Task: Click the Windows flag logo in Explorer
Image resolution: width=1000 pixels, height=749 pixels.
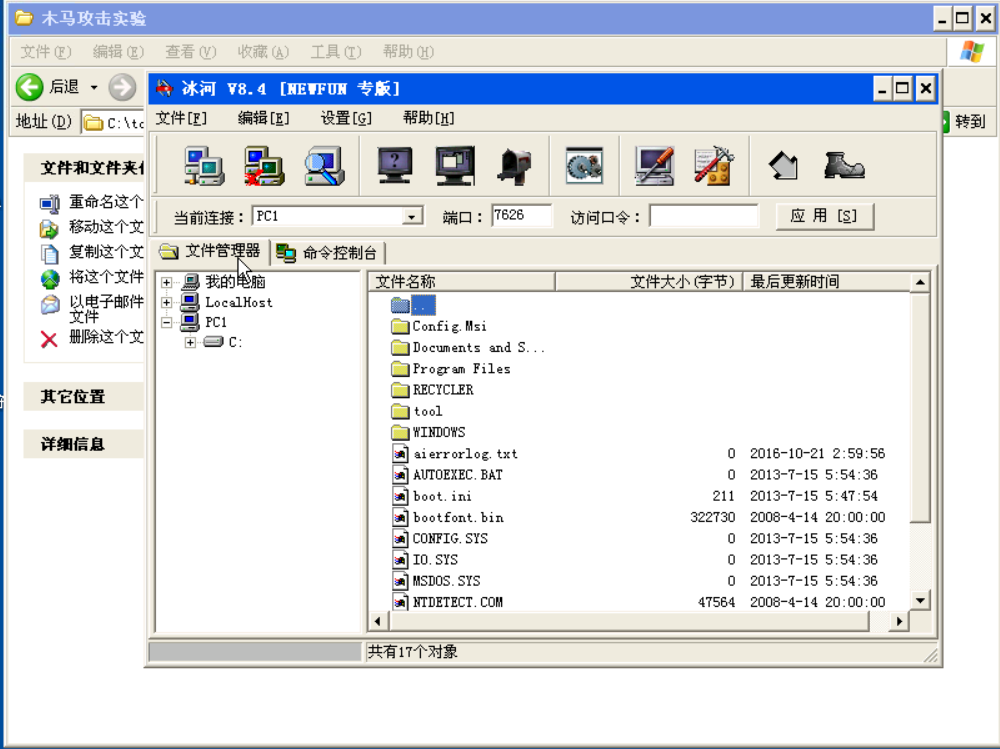Action: pyautogui.click(x=972, y=52)
